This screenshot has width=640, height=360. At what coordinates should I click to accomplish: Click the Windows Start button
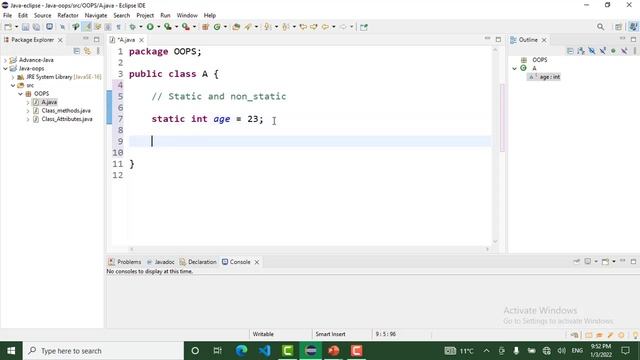pyautogui.click(x=11, y=351)
